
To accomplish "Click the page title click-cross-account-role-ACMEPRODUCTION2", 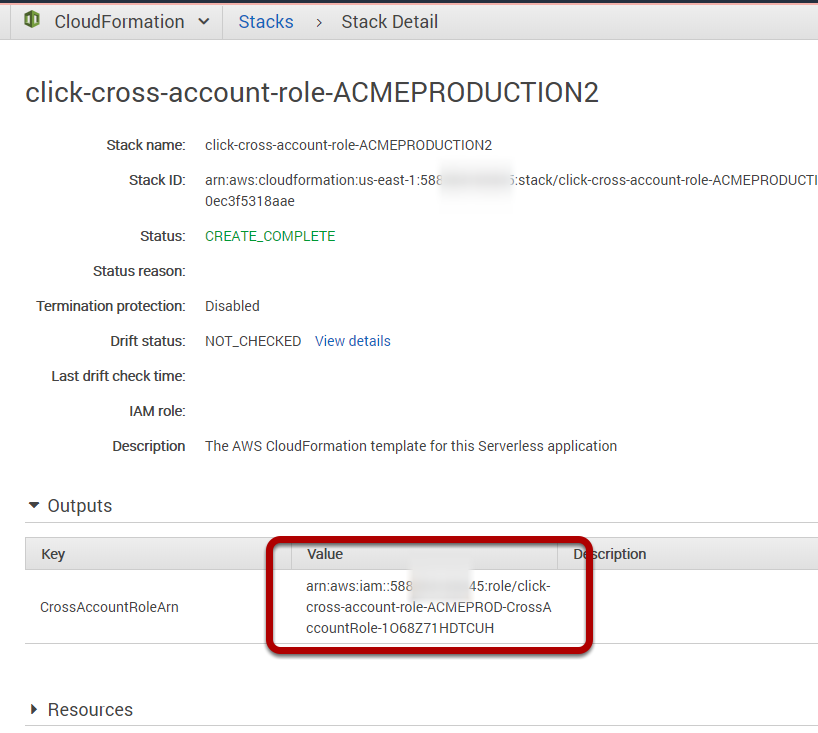I will coord(312,92).
